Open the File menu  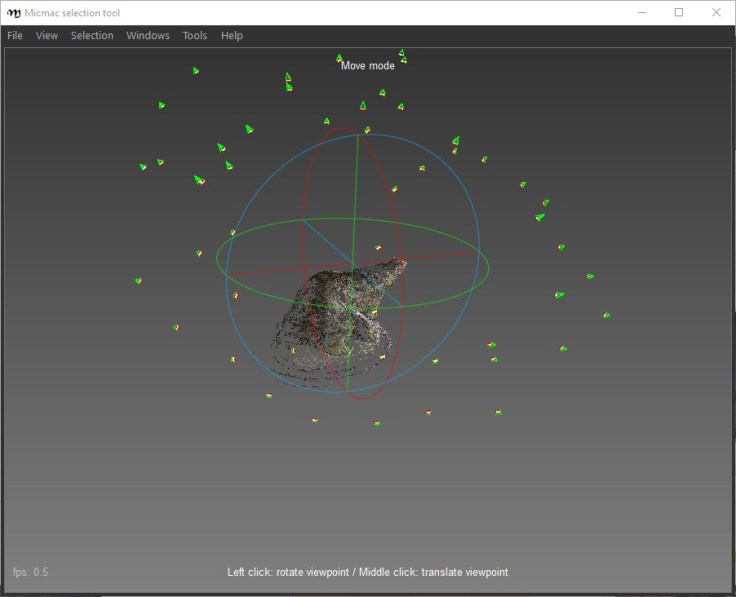15,36
